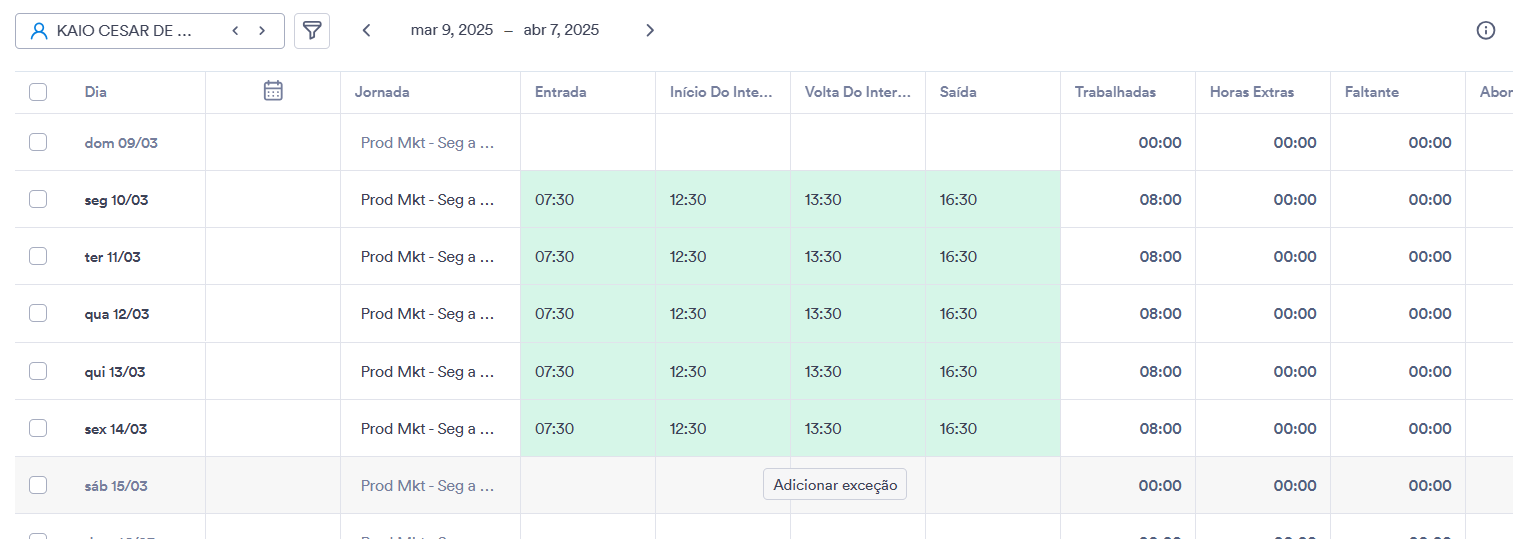Screen dimensions: 1513x539
Task: Click the employee person icon
Action: coord(39,31)
